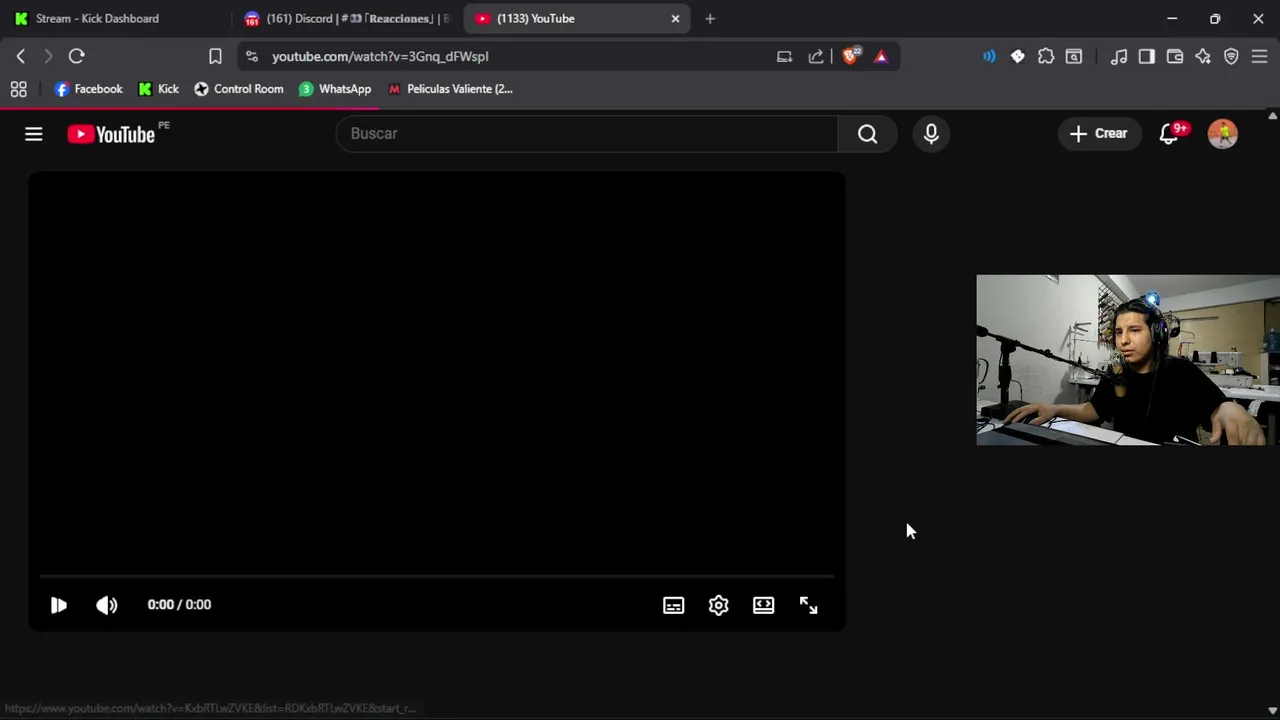Switch to the Discord Reacciones tab
The height and width of the screenshot is (720, 1280).
[x=348, y=18]
